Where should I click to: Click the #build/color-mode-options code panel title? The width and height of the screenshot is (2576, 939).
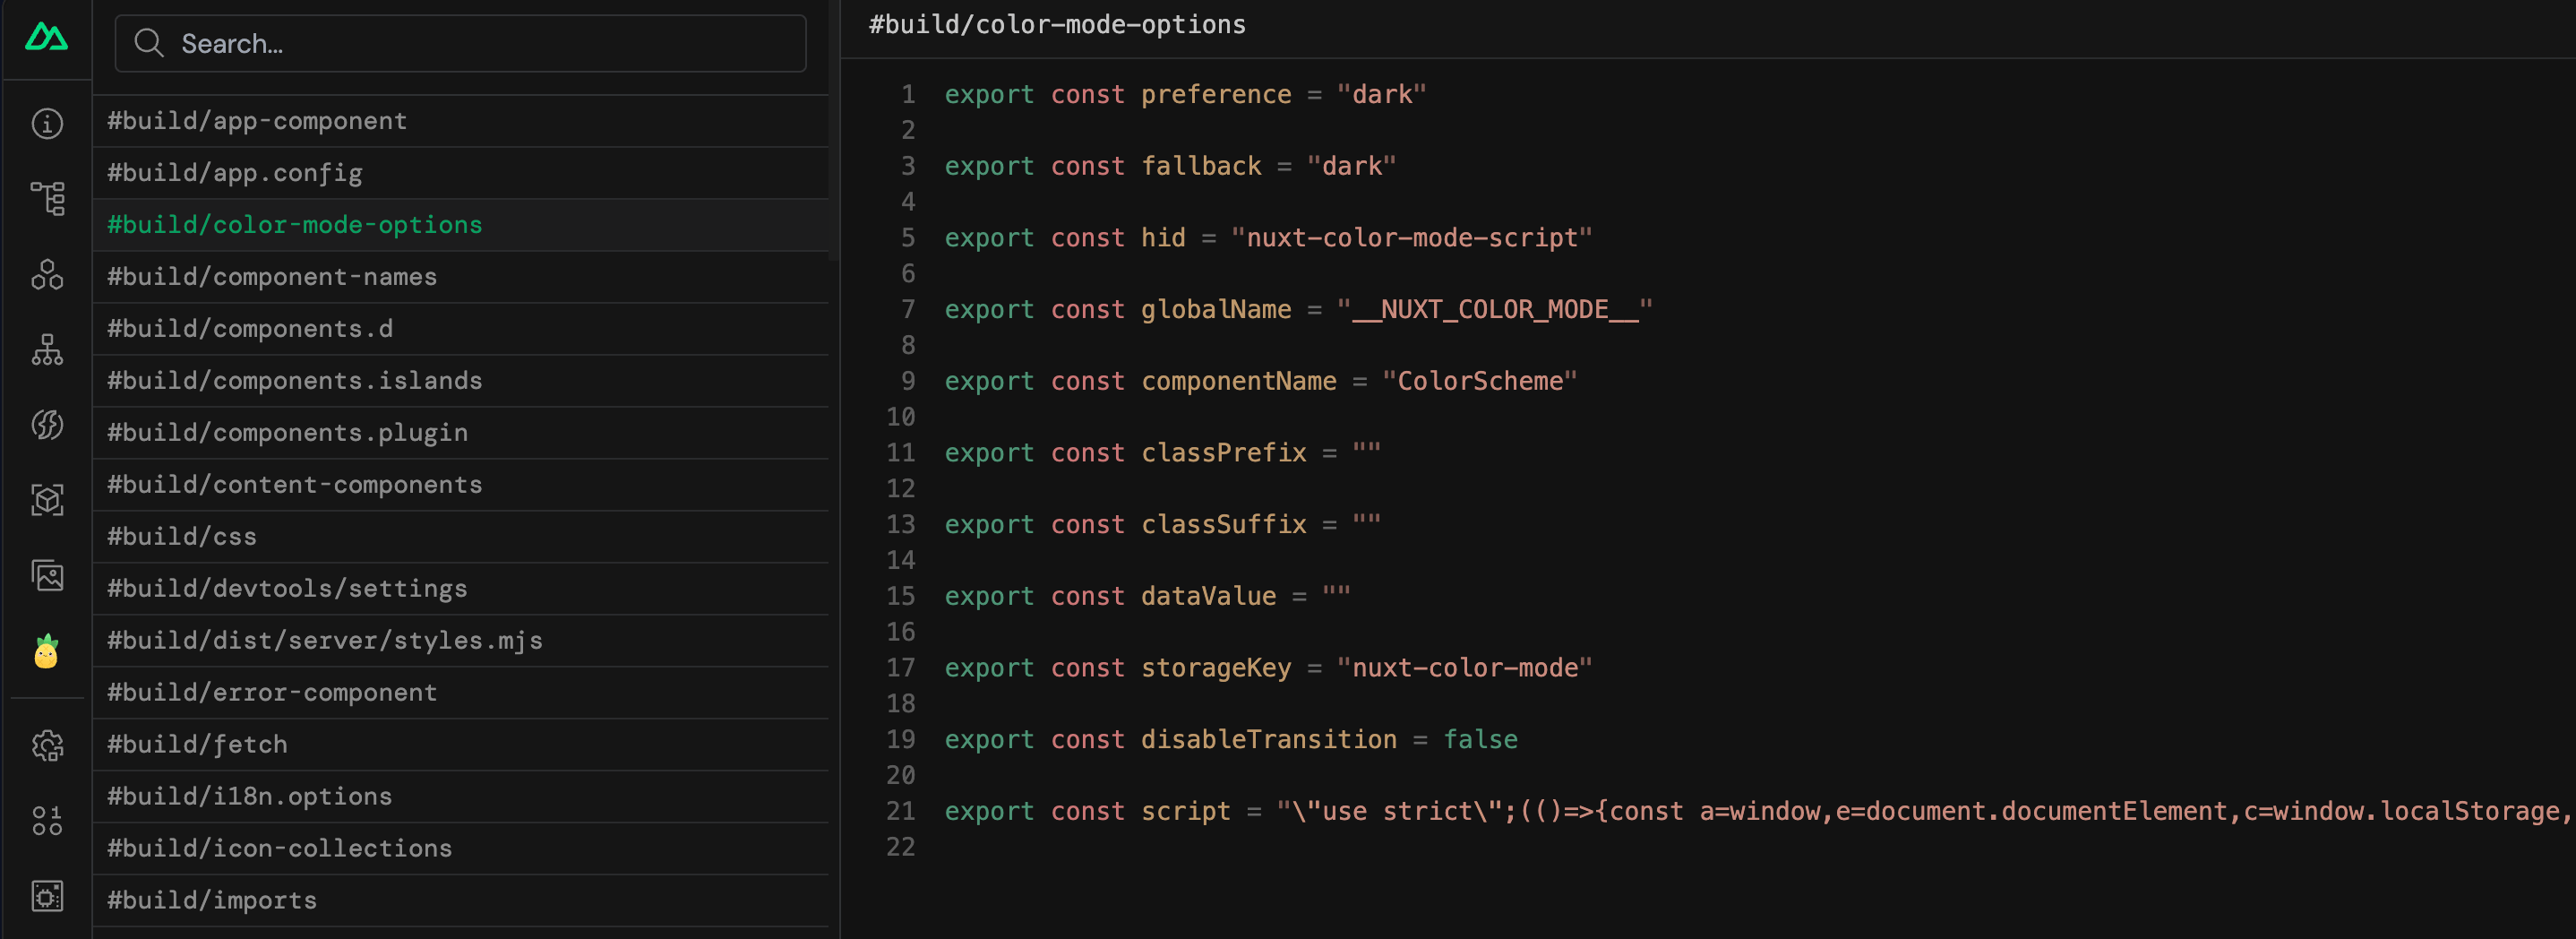[1057, 24]
